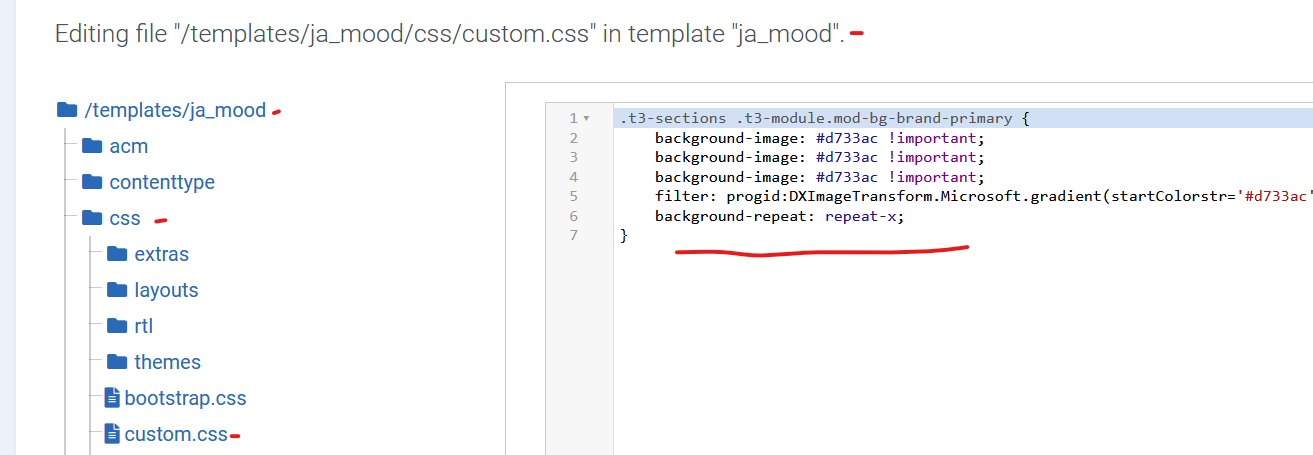This screenshot has width=1313, height=455.
Task: Expand the contenttype folder label
Action: 162,182
